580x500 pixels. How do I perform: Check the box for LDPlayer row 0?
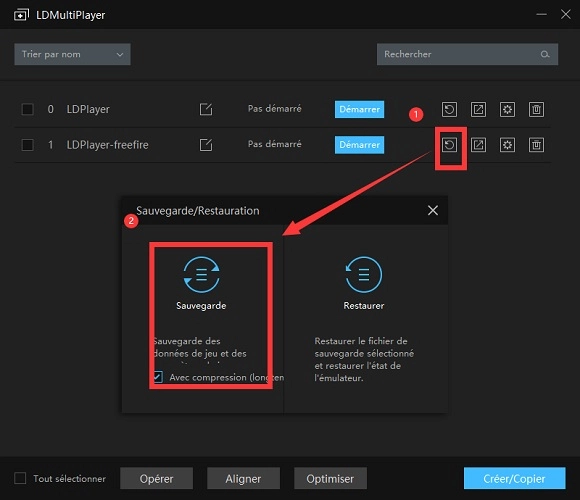[x=27, y=109]
